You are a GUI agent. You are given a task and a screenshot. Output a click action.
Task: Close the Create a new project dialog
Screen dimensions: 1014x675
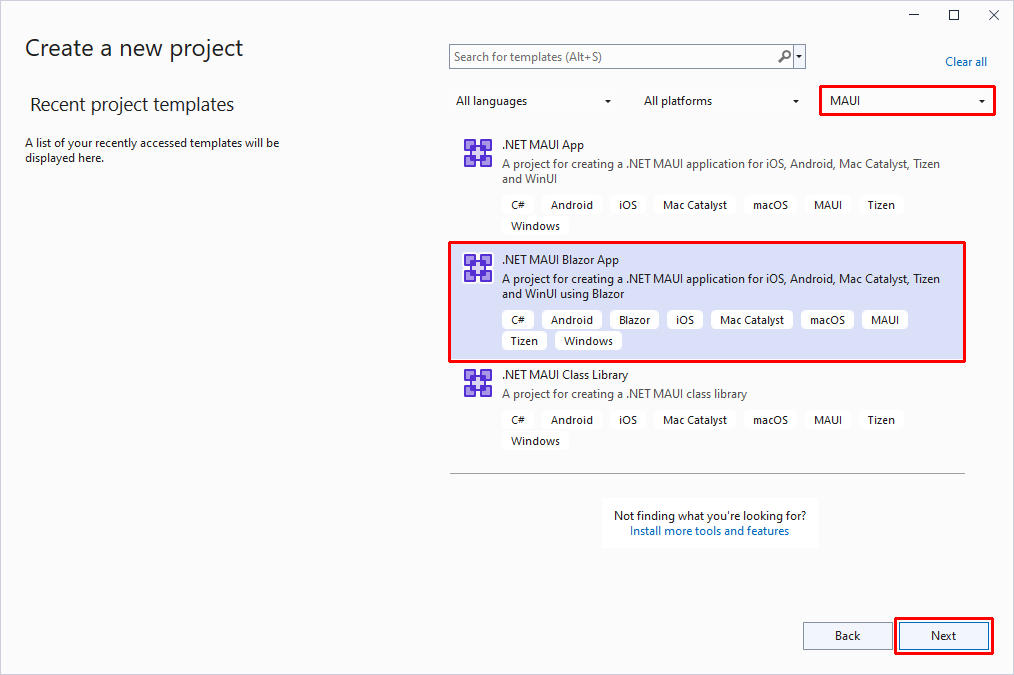coord(994,15)
